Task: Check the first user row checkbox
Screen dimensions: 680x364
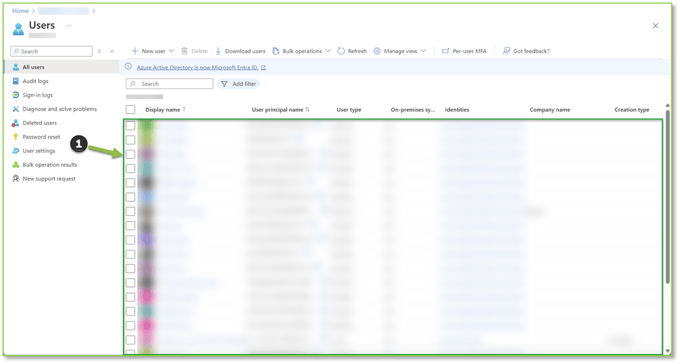Action: pos(131,126)
